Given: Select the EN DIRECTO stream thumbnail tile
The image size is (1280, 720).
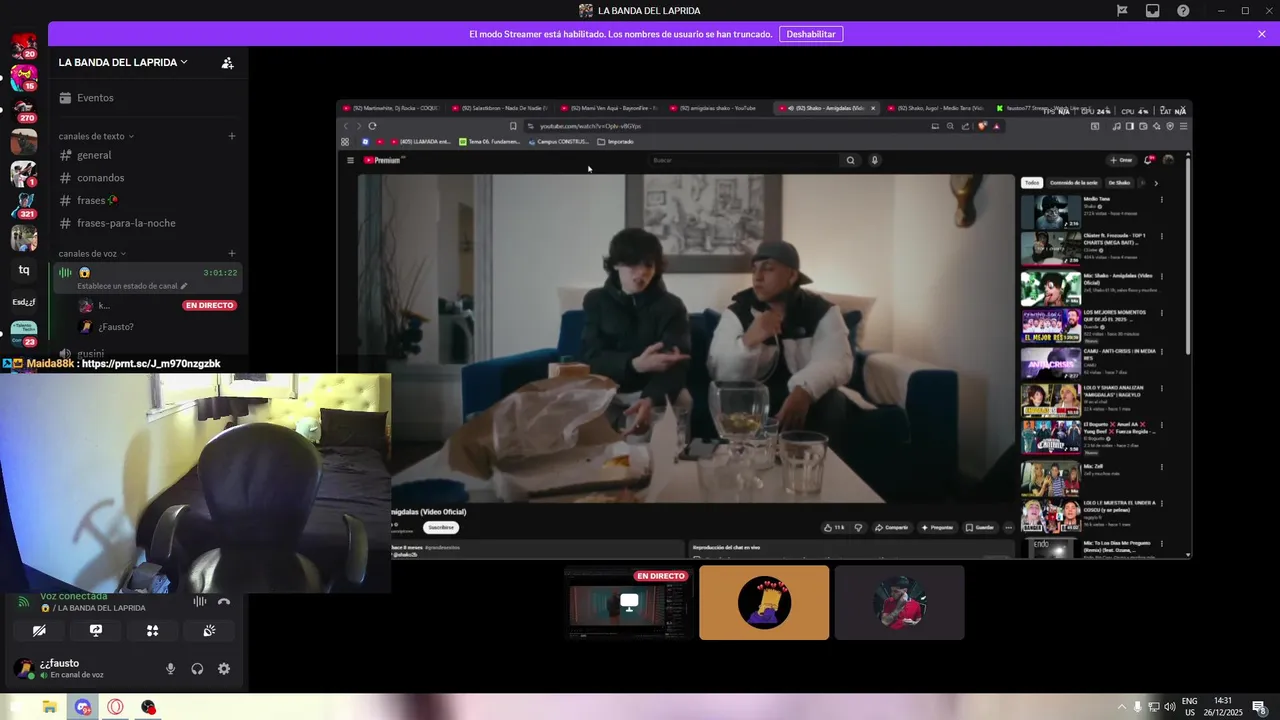Looking at the screenshot, I should tap(628, 603).
